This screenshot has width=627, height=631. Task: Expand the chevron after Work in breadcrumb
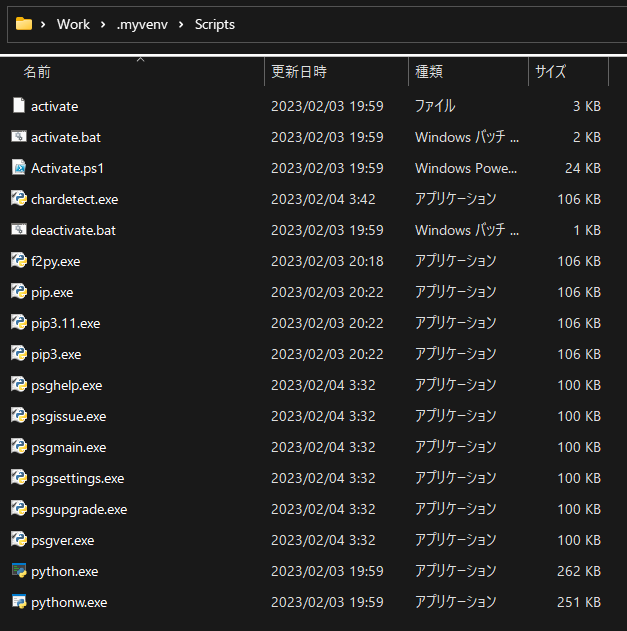(x=104, y=24)
